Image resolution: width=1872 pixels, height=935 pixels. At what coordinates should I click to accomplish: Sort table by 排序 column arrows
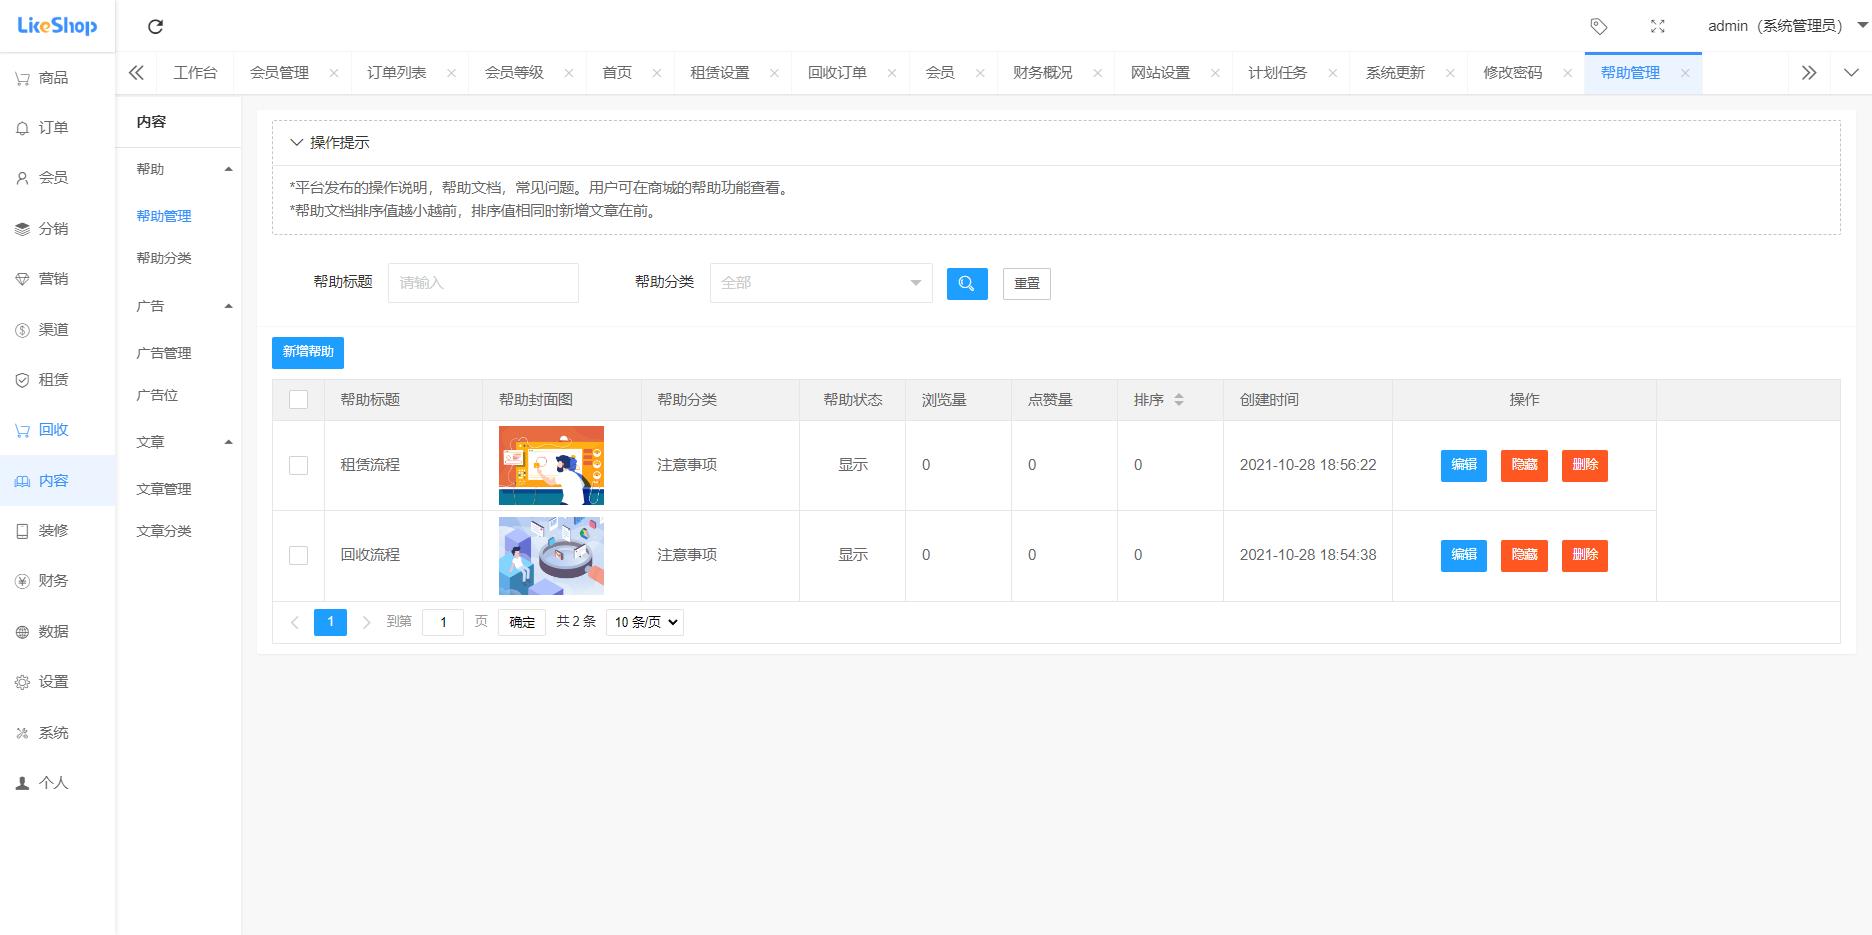pyautogui.click(x=1179, y=400)
